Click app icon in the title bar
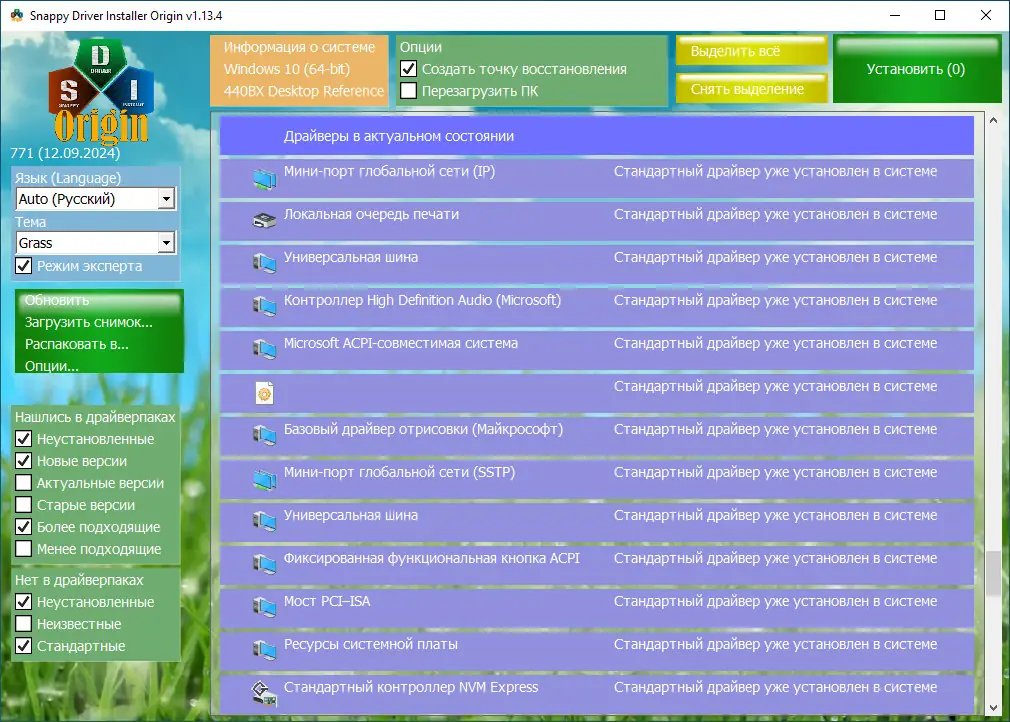This screenshot has width=1010, height=722. click(17, 15)
